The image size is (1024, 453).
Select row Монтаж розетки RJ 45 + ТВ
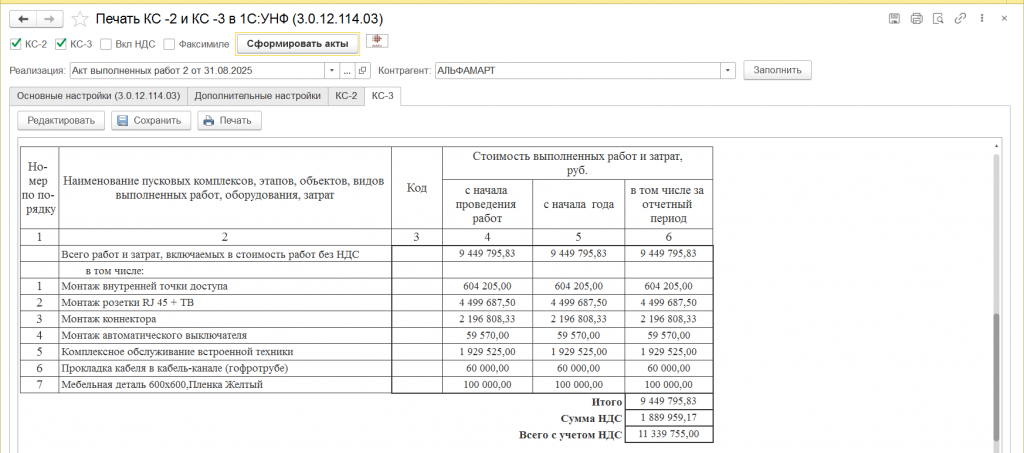(x=366, y=303)
